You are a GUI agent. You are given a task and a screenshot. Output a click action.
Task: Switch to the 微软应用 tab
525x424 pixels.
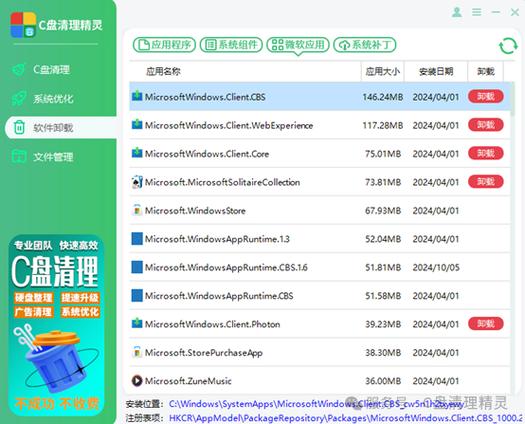(x=298, y=45)
